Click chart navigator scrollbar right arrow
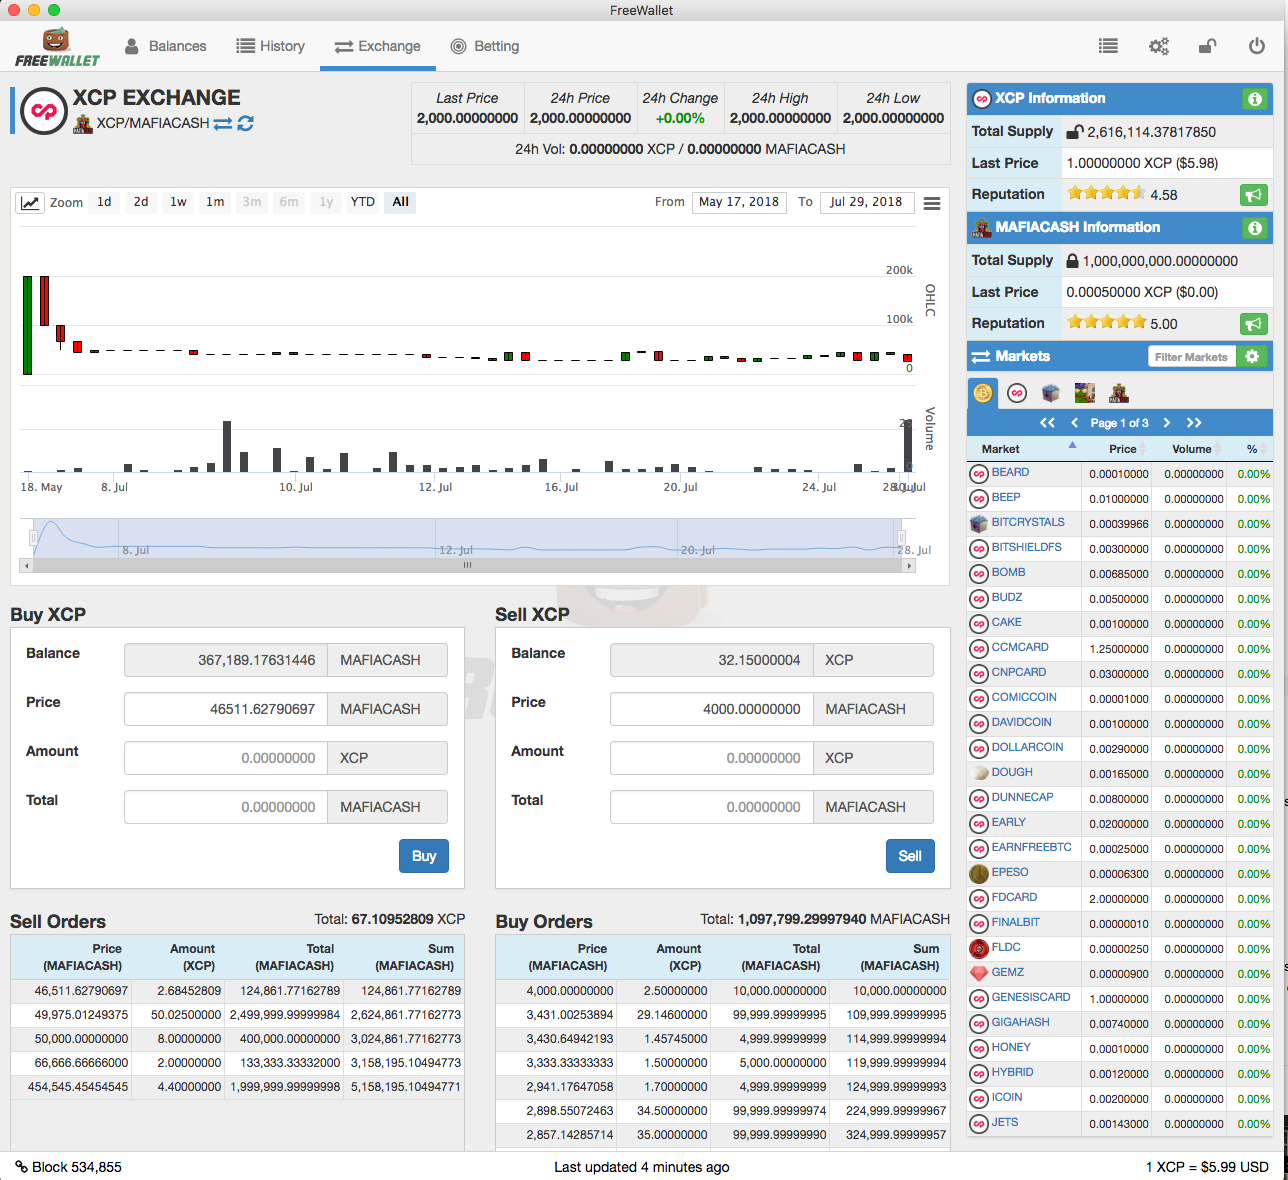This screenshot has width=1288, height=1180. tap(909, 566)
